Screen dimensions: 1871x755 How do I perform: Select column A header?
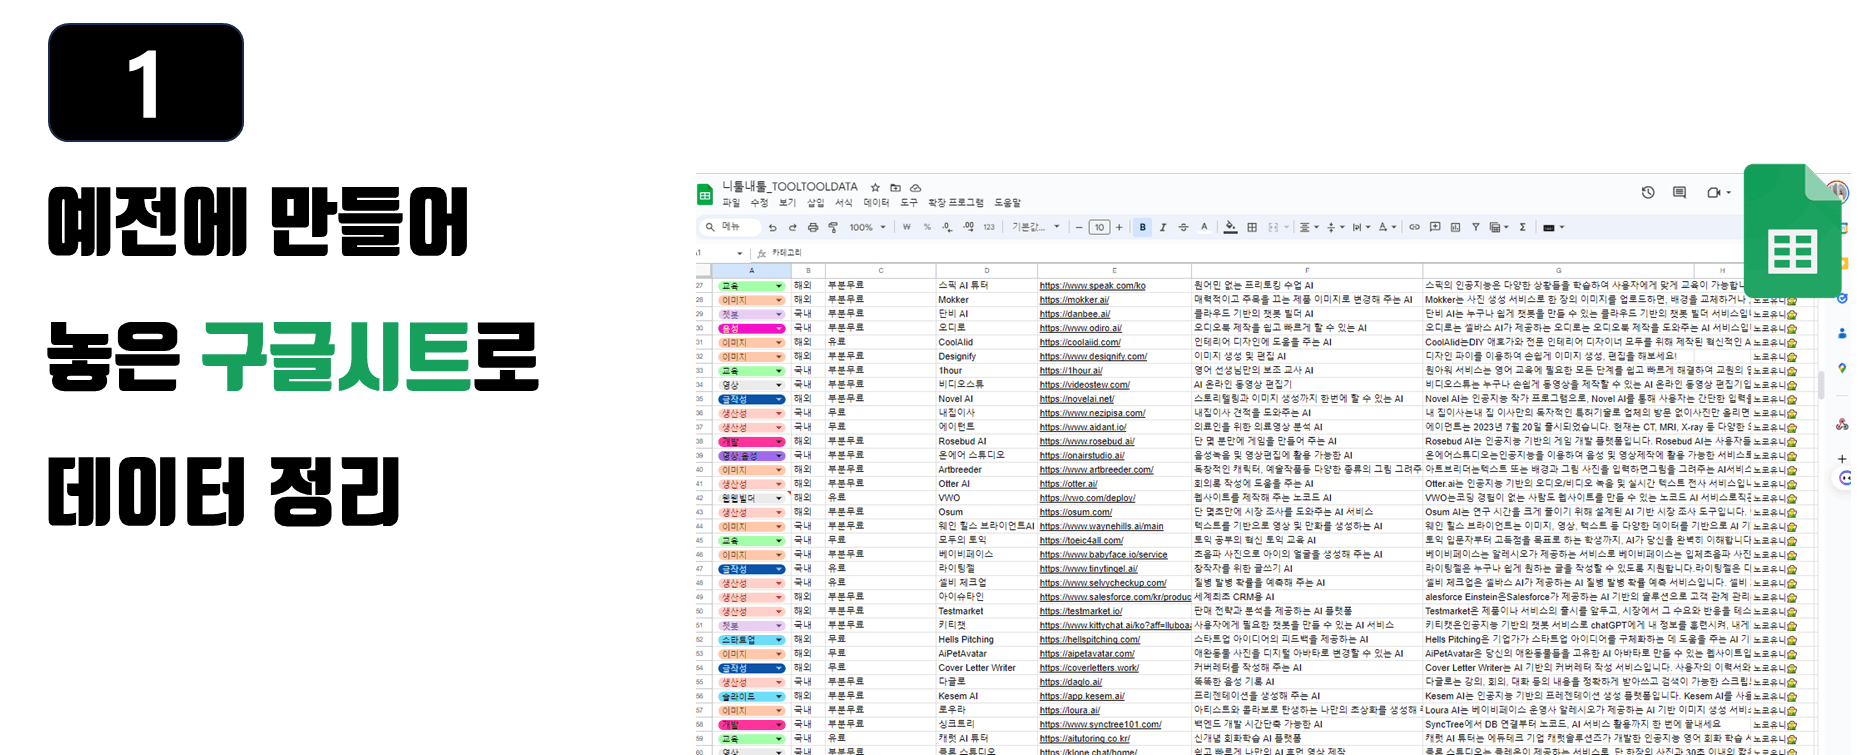752,271
